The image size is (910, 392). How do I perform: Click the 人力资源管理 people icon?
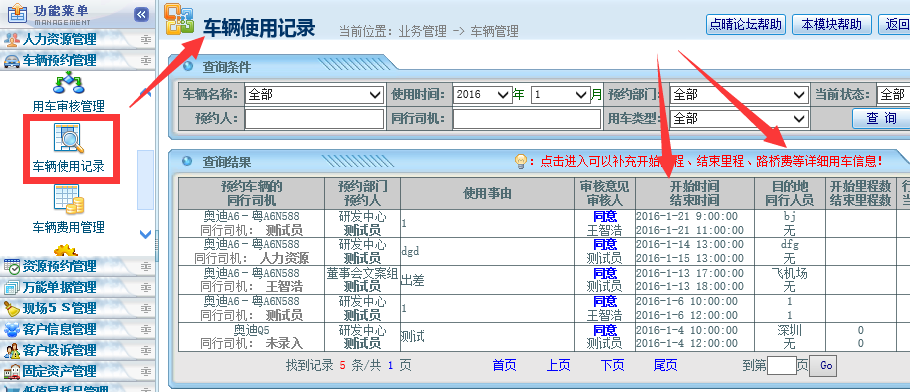(12, 39)
